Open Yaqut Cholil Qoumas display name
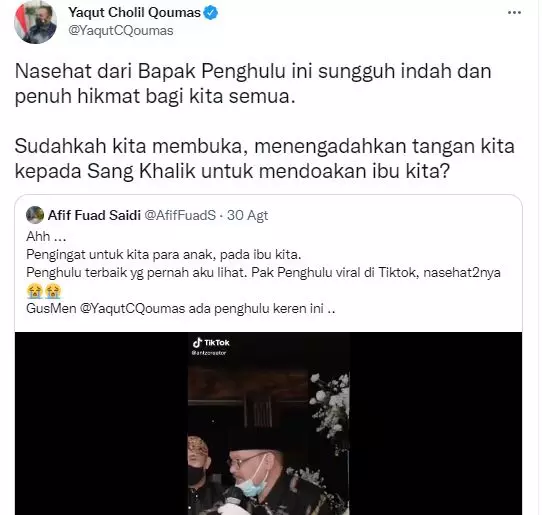 134,12
